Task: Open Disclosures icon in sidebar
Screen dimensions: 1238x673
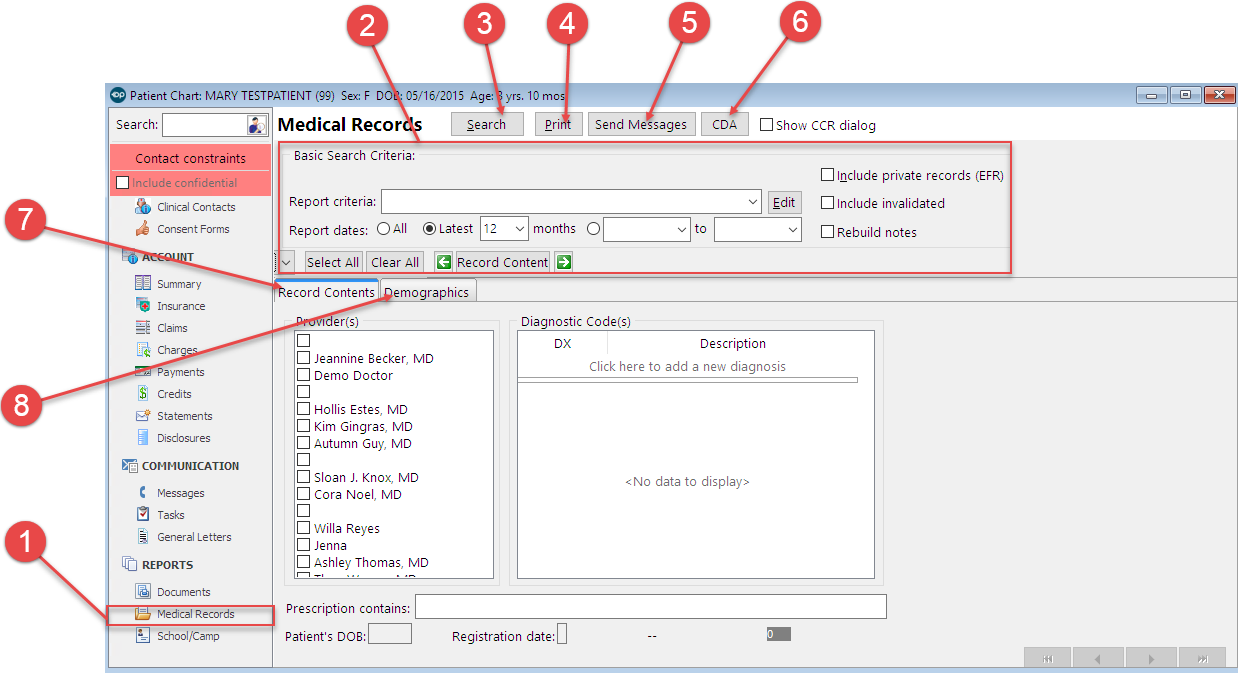Action: tap(143, 438)
